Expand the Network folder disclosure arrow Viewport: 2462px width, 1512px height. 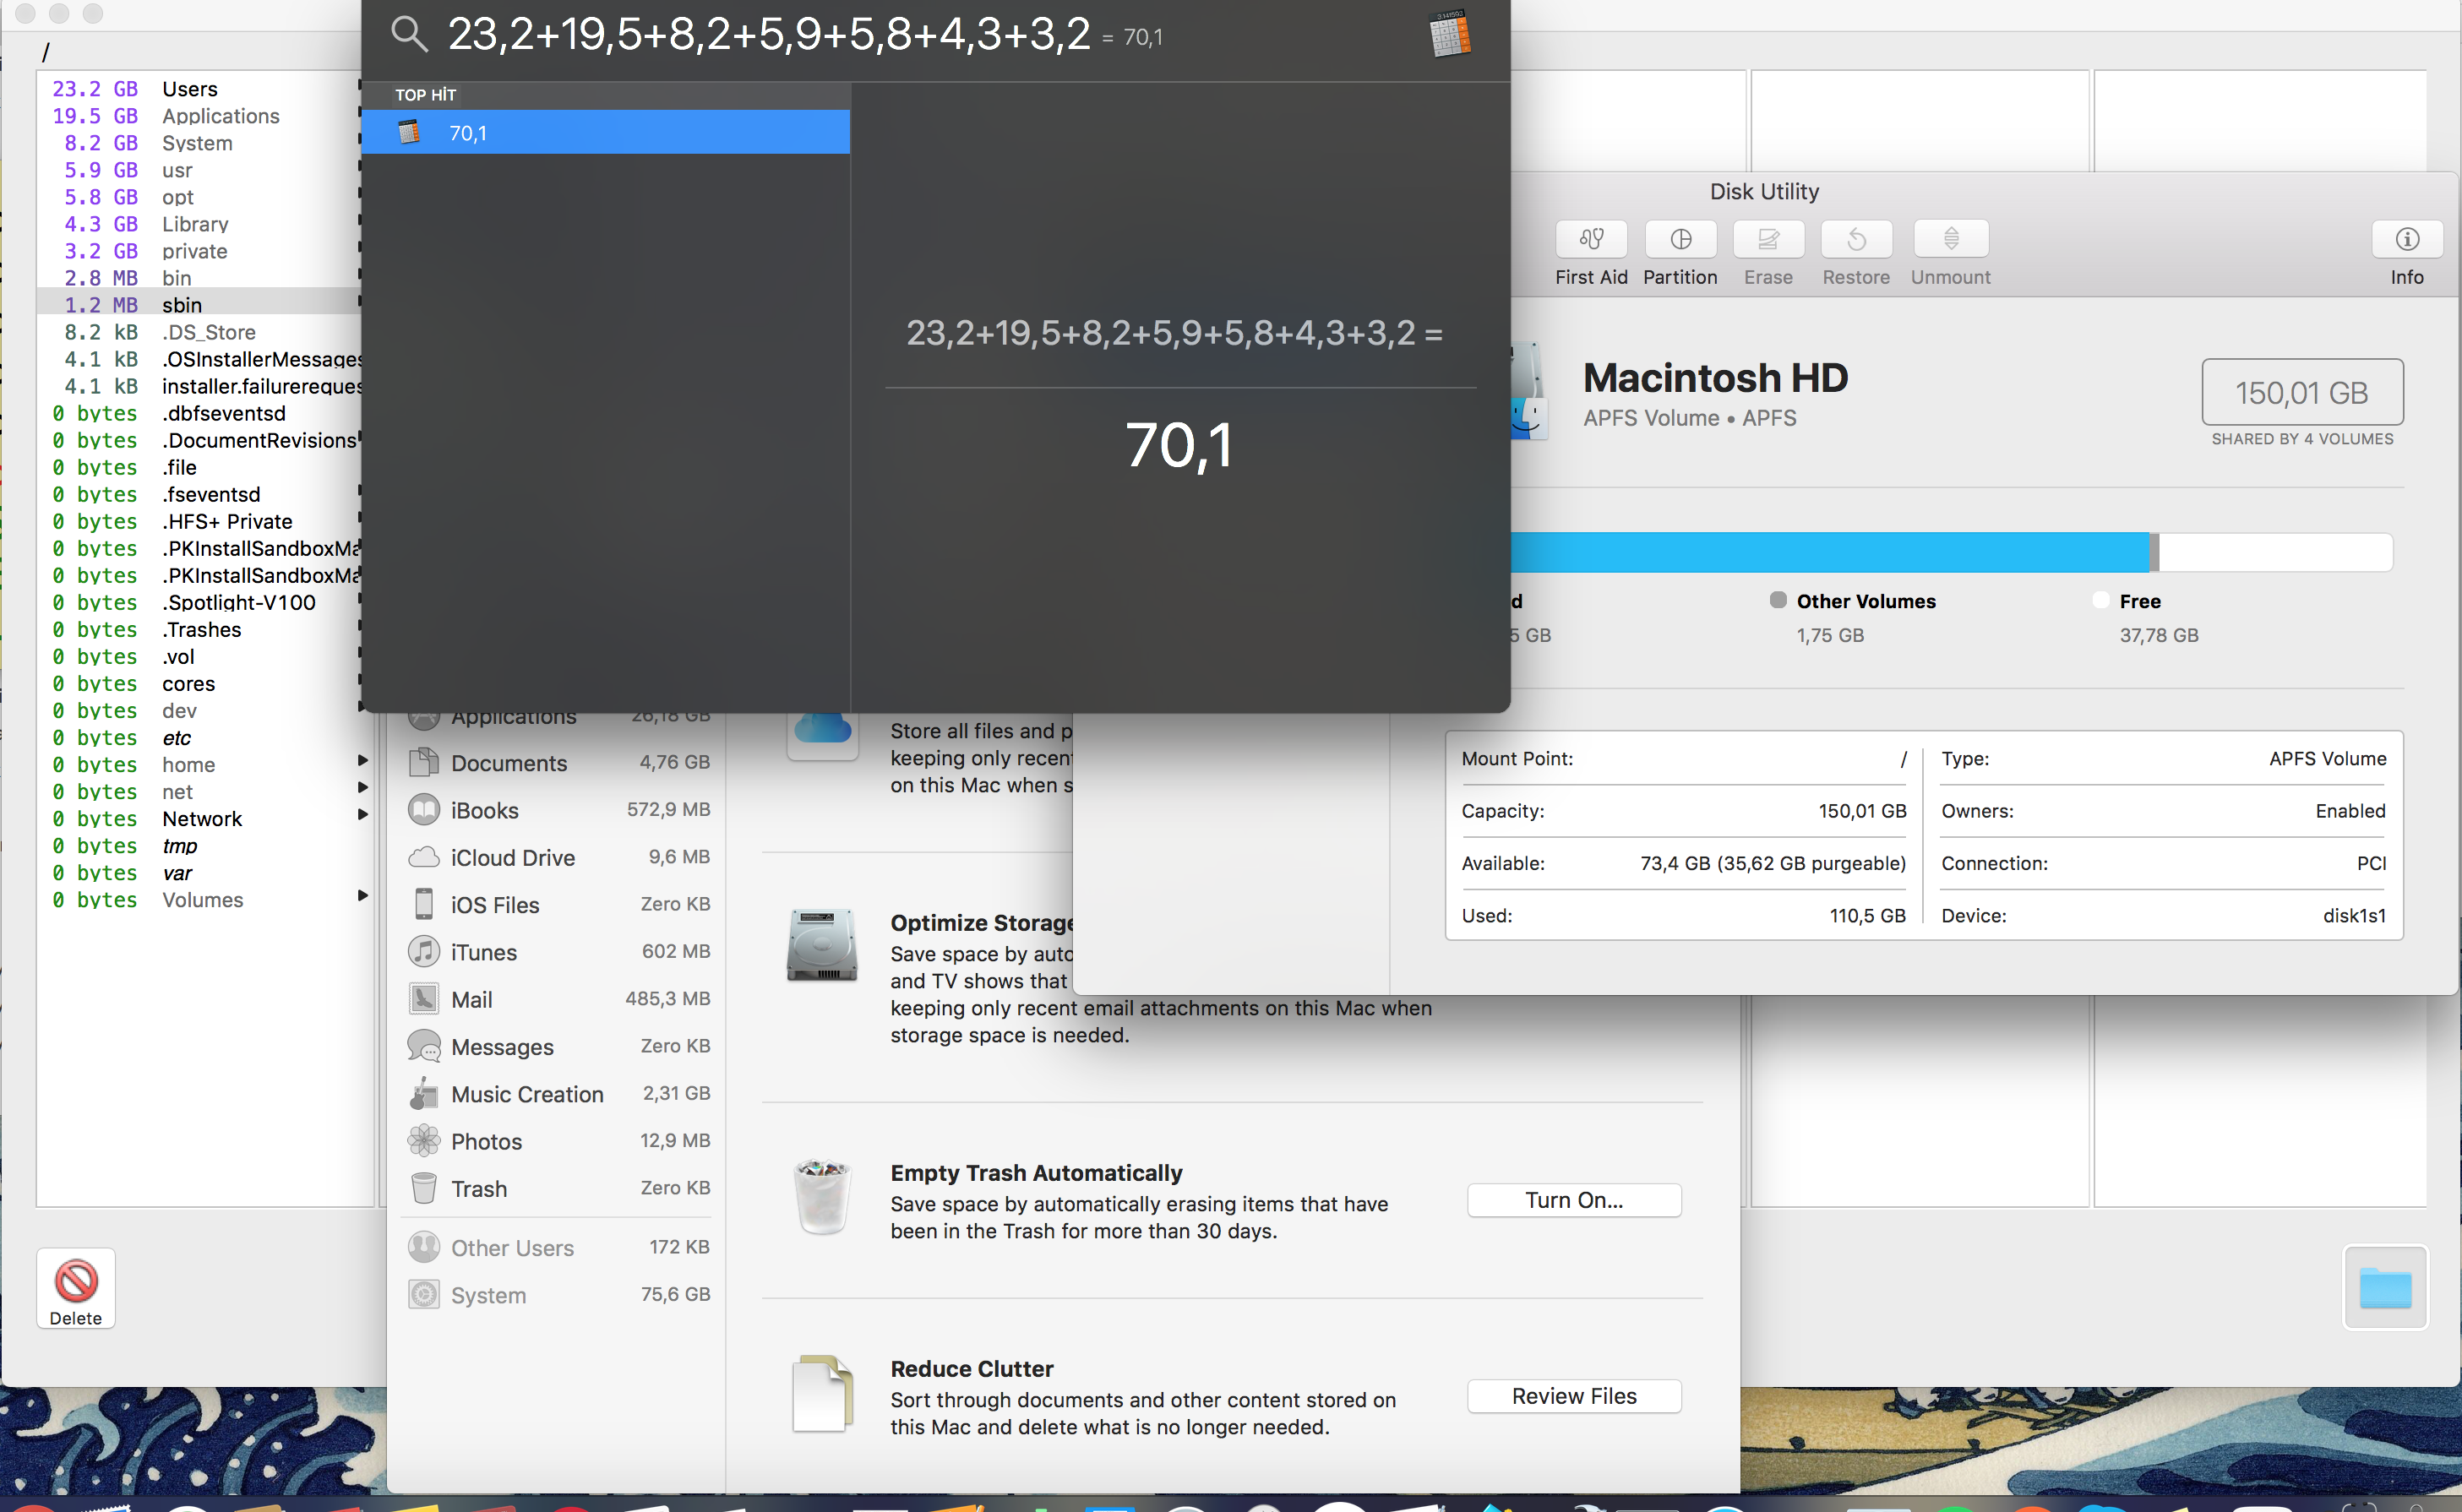(363, 816)
